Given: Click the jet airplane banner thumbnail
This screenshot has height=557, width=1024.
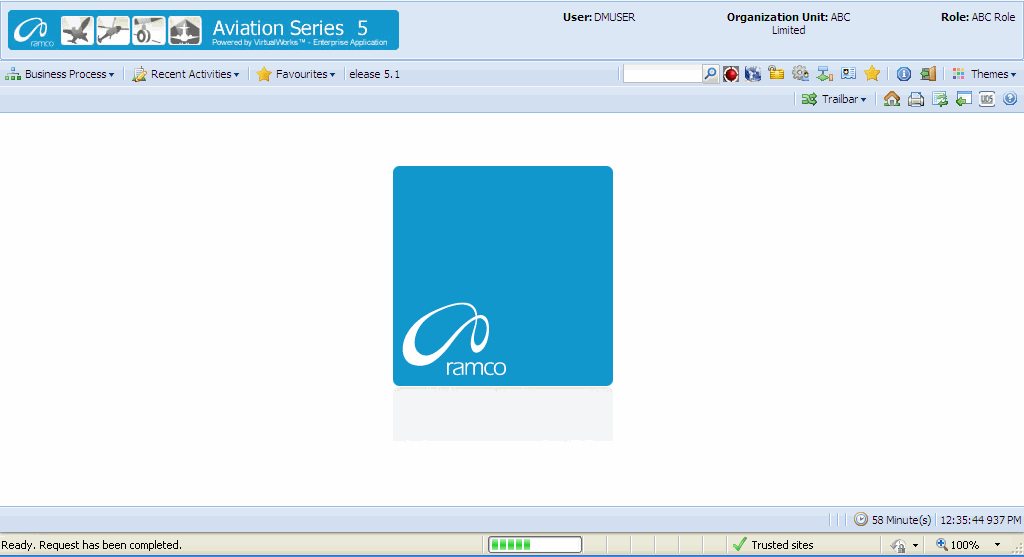Looking at the screenshot, I should point(77,31).
